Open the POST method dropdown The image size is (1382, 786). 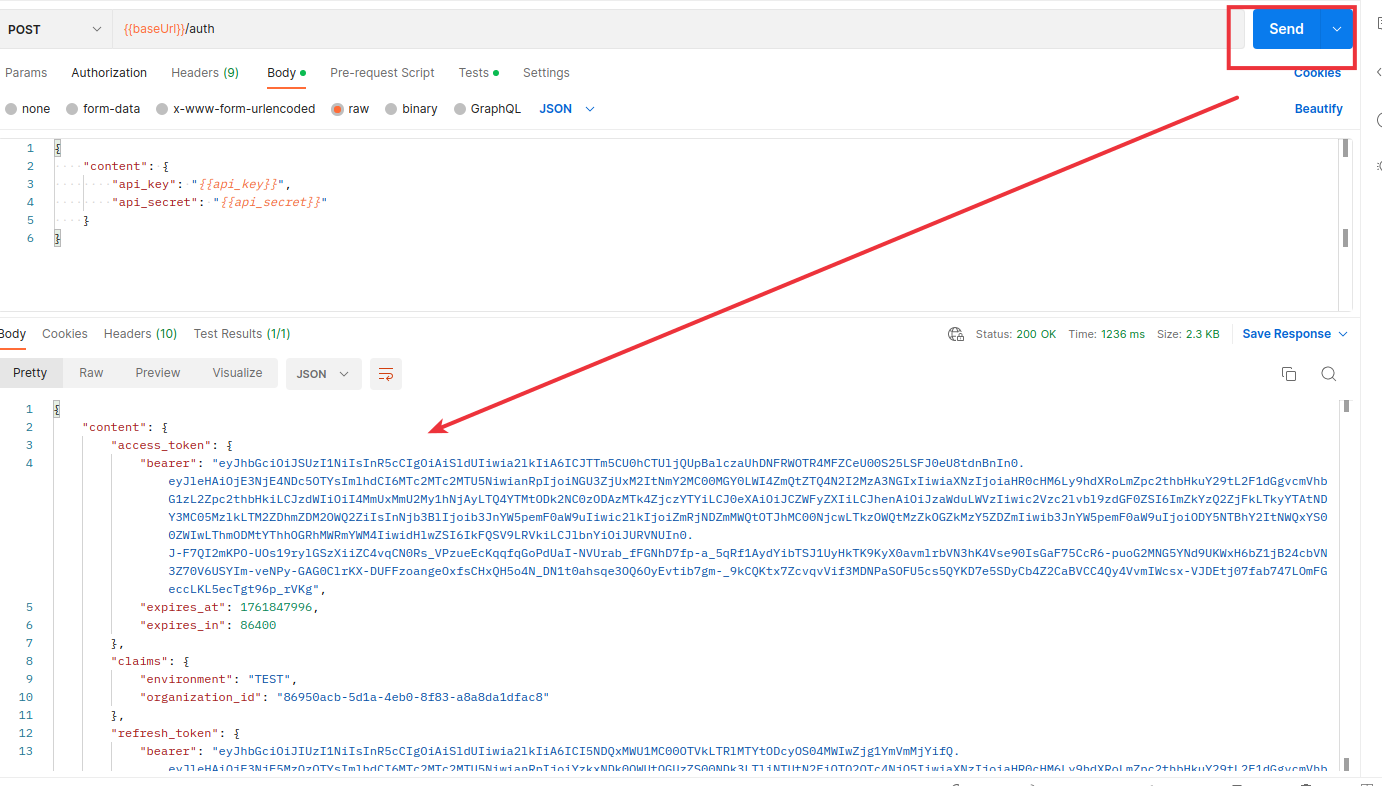54,29
